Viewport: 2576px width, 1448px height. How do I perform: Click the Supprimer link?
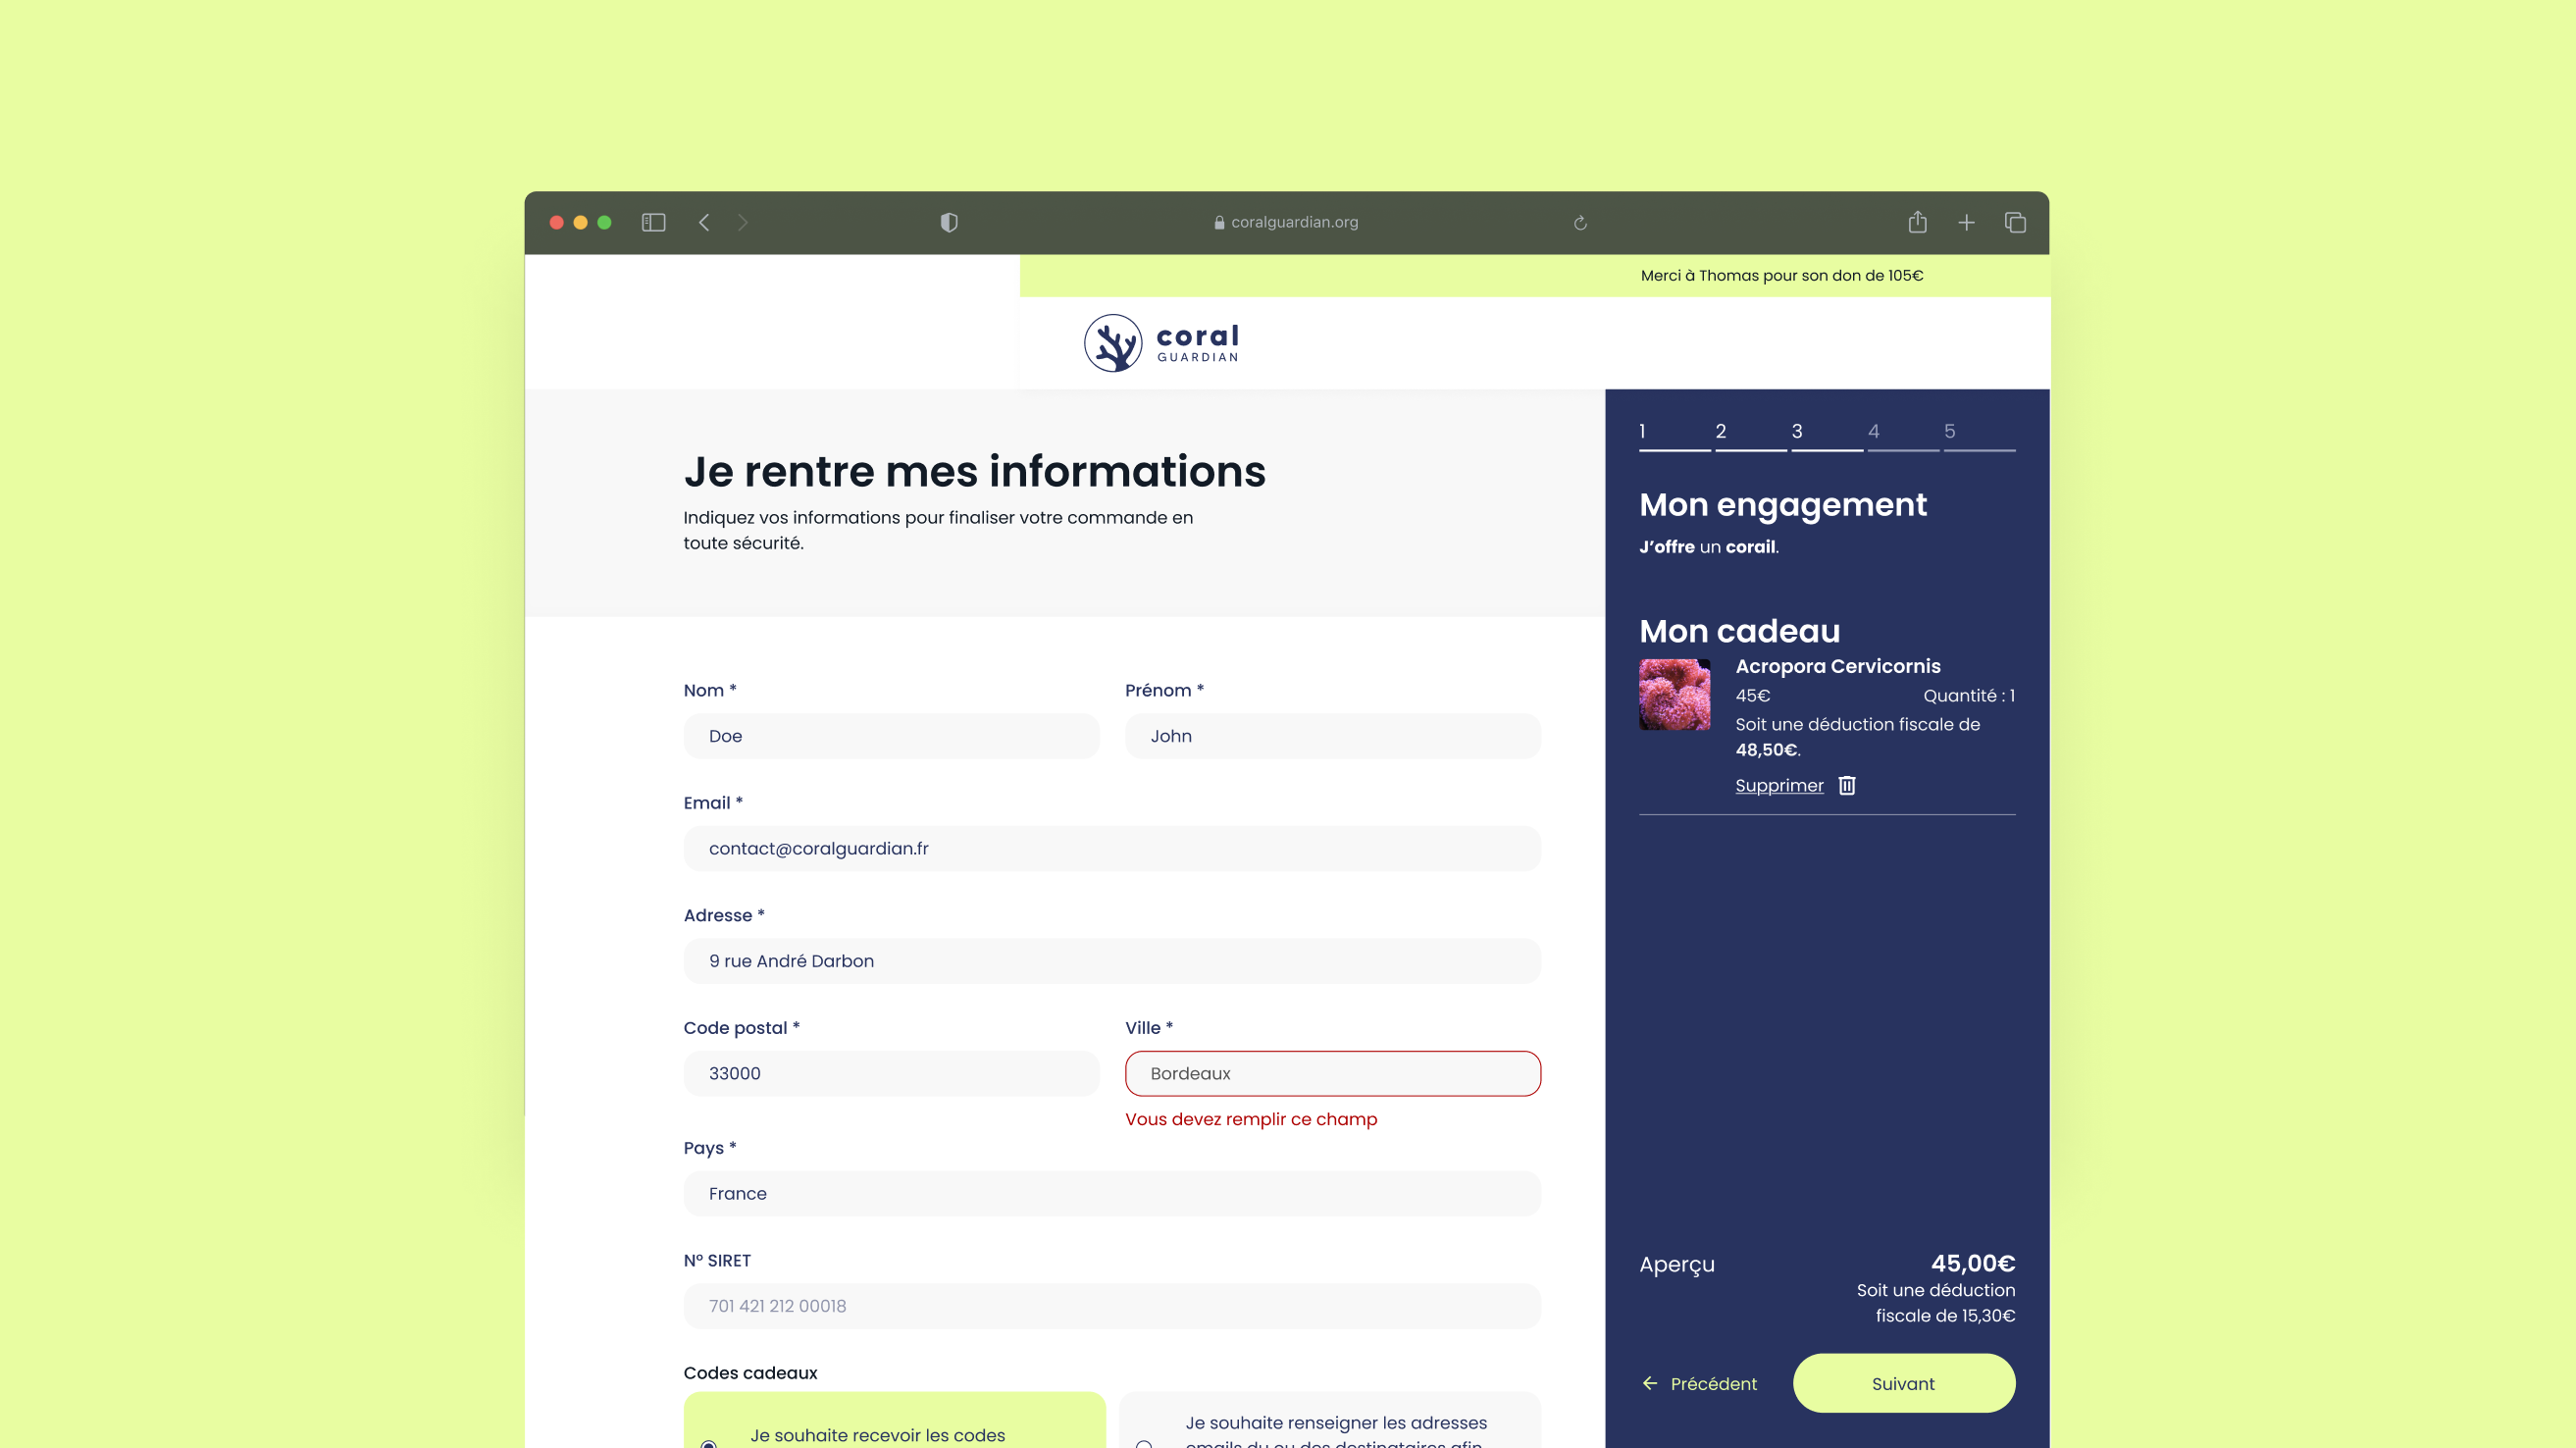(1779, 785)
